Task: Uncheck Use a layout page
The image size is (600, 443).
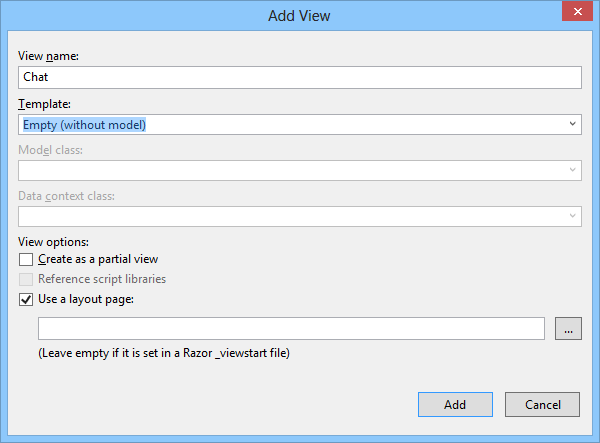Action: (x=26, y=298)
